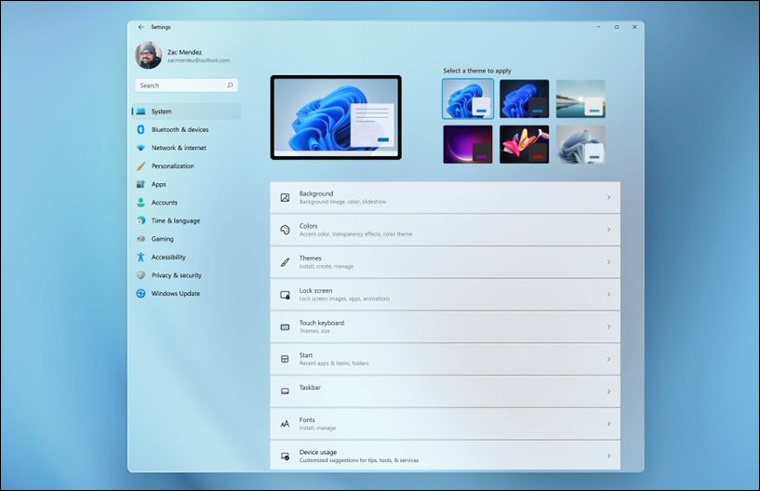760x491 pixels.
Task: Open Accounts section
Action: [186, 203]
